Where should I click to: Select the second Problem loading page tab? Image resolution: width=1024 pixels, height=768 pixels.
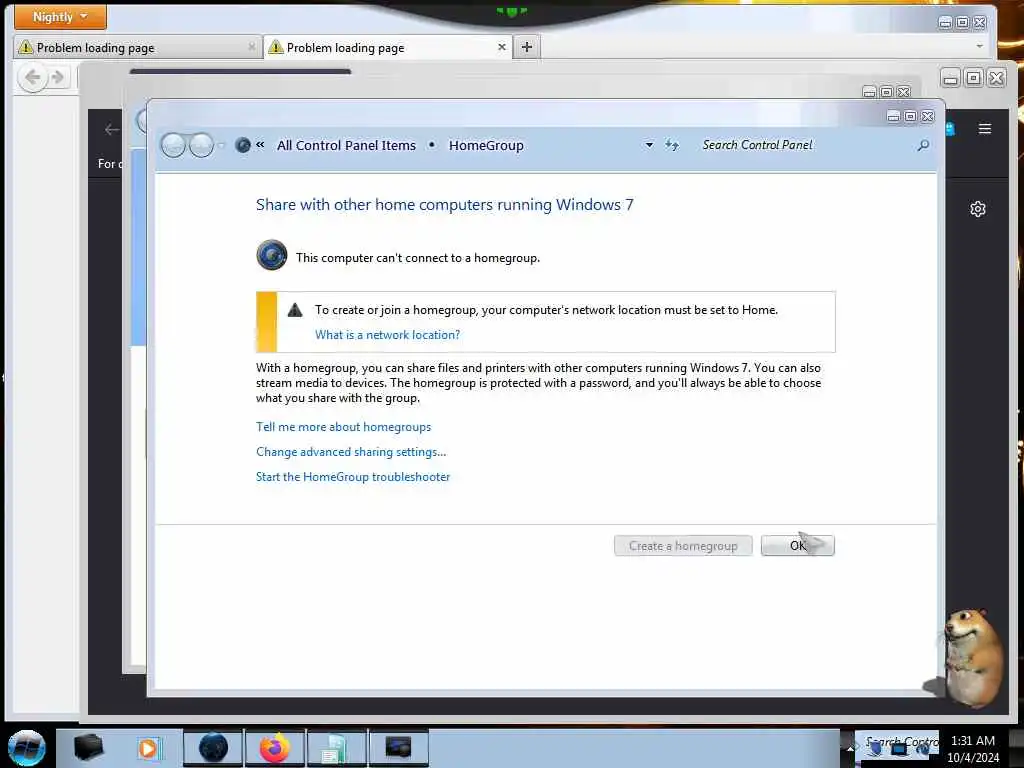tap(387, 47)
